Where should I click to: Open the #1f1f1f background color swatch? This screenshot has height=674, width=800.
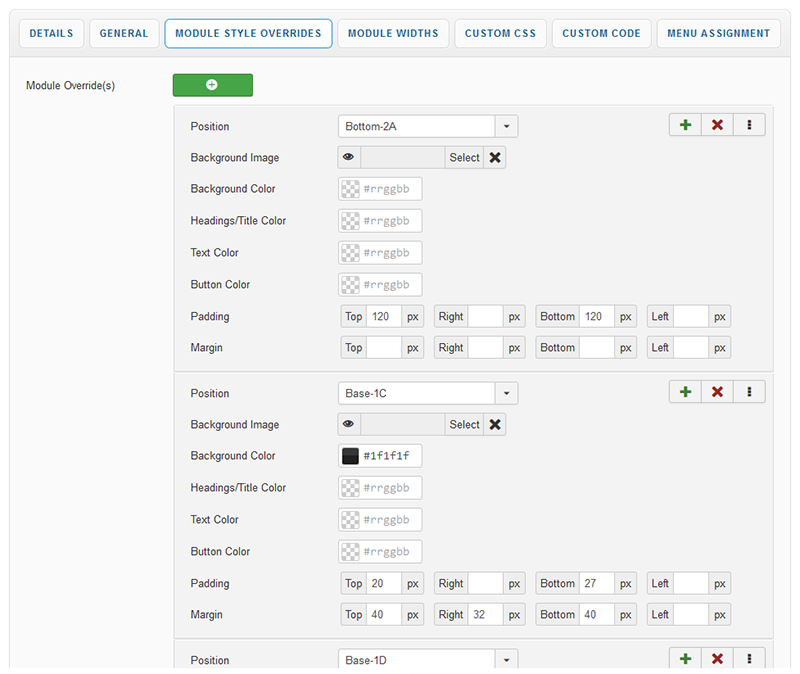coord(350,456)
